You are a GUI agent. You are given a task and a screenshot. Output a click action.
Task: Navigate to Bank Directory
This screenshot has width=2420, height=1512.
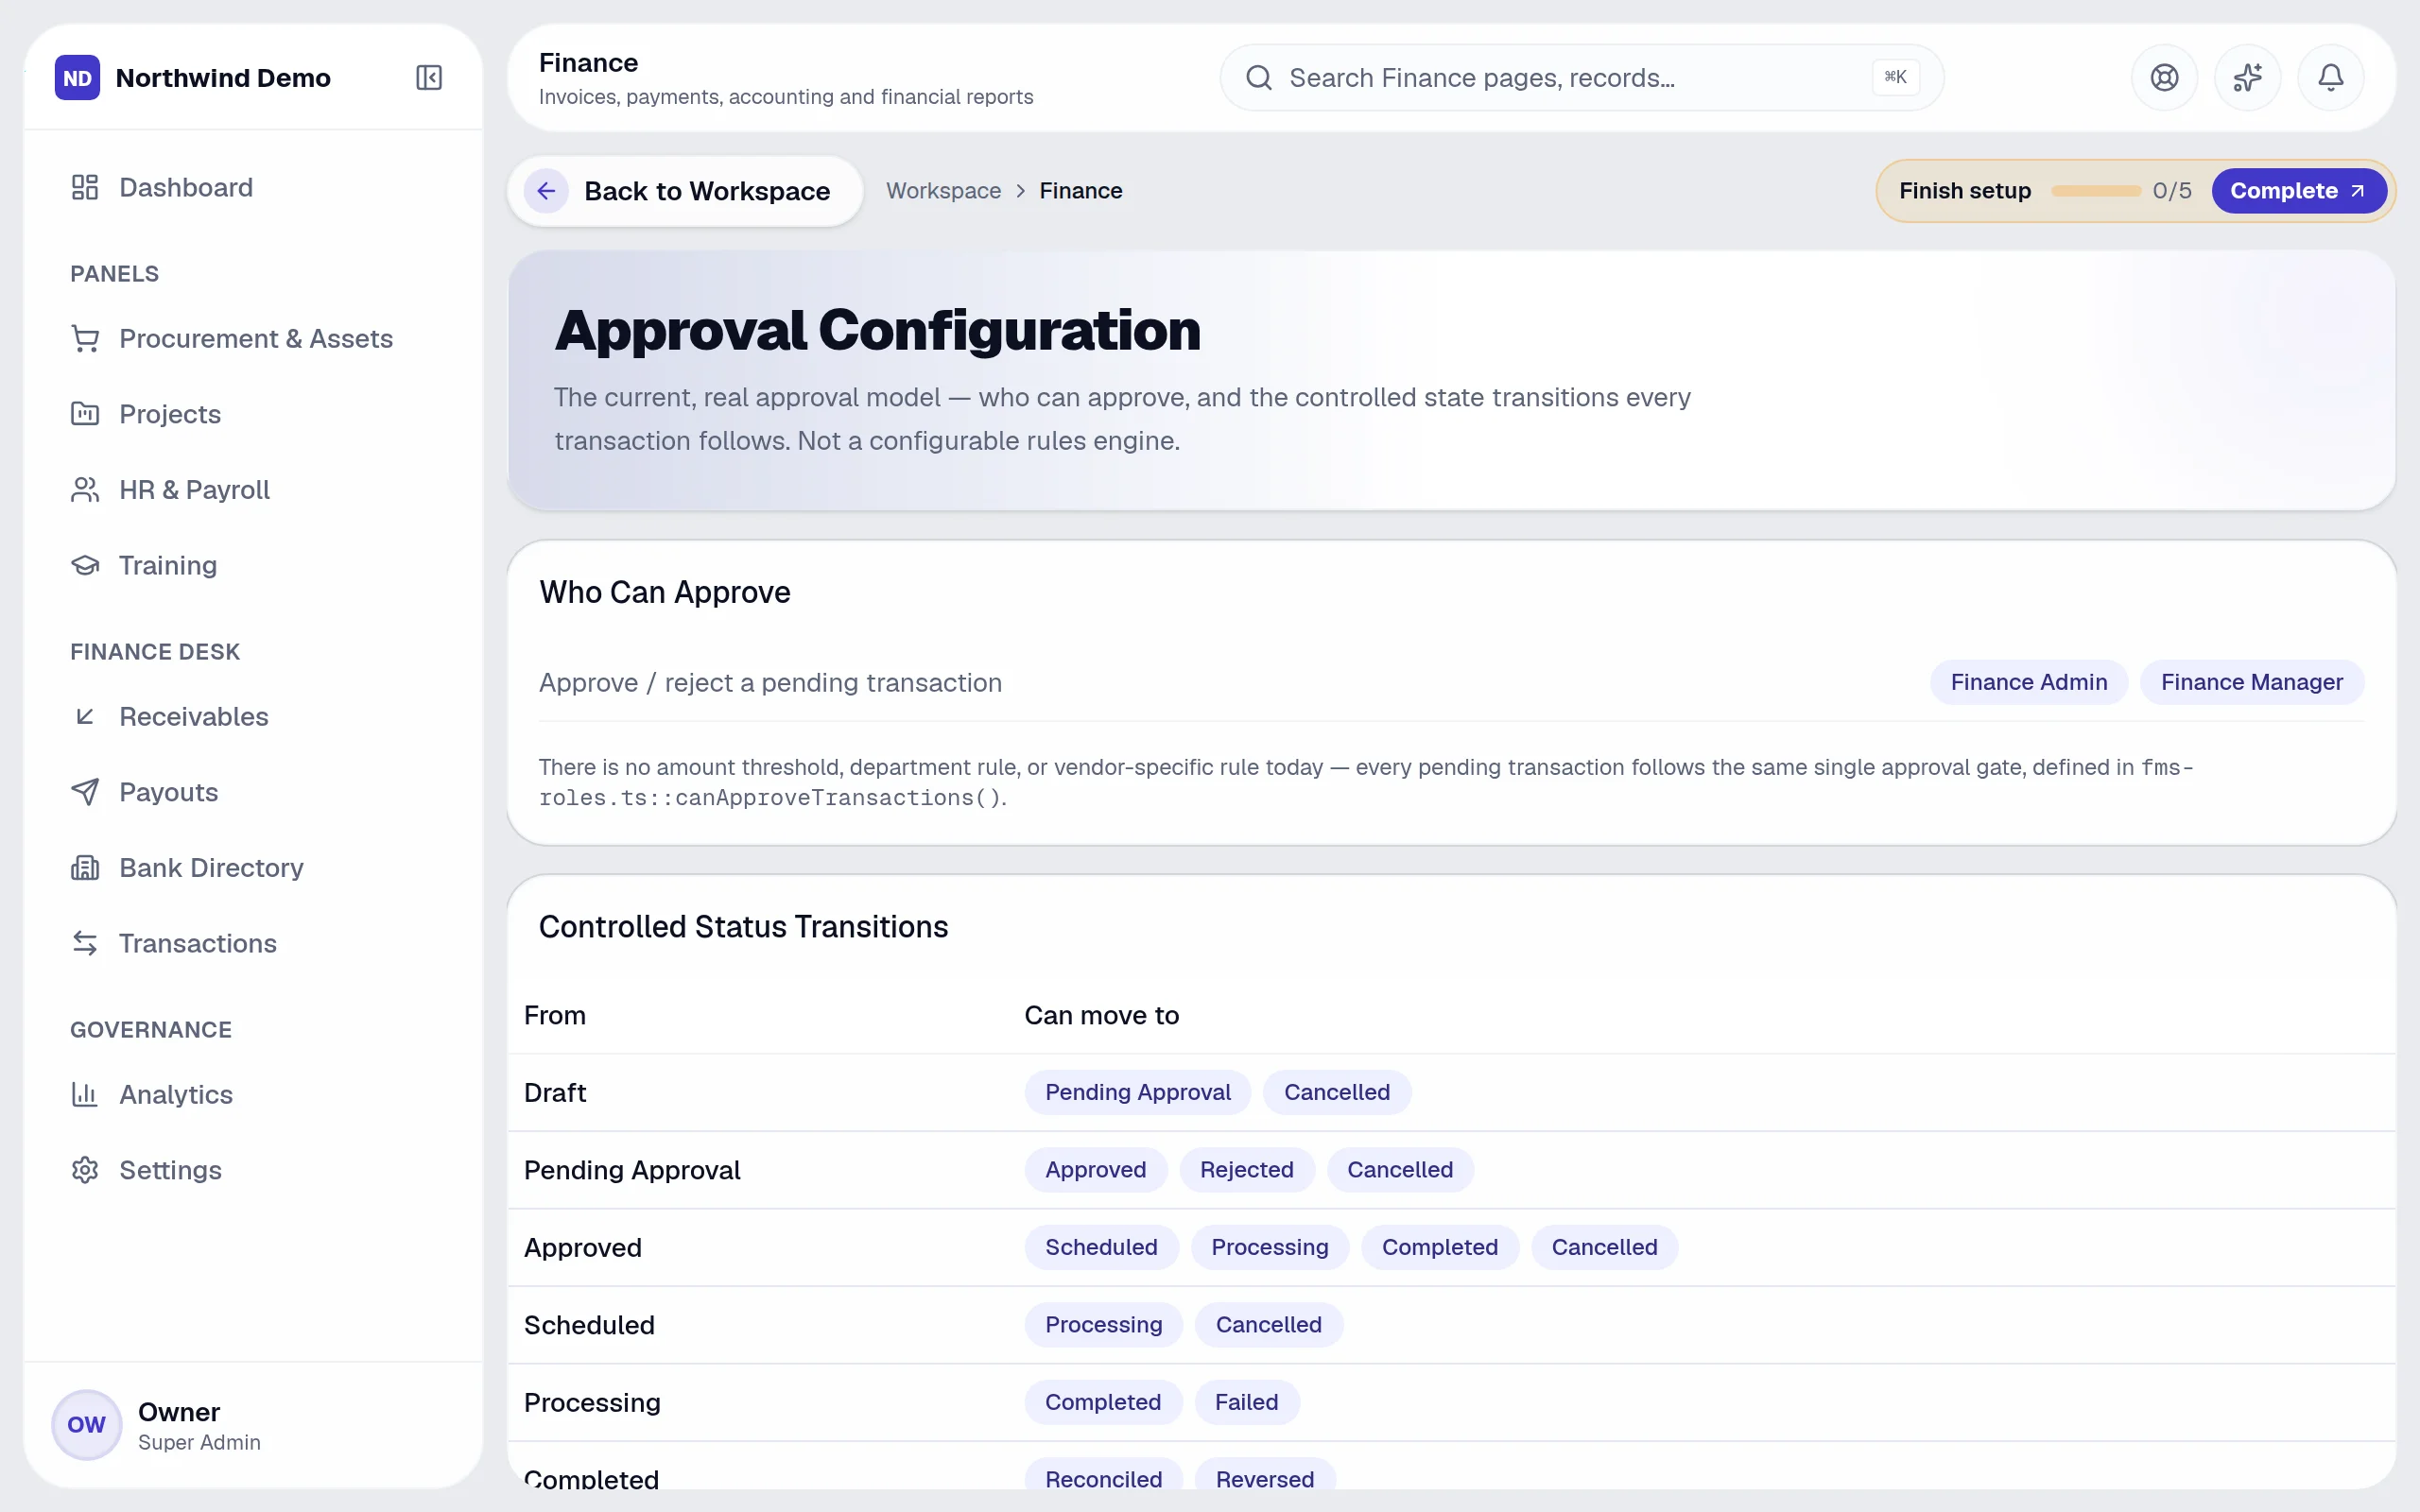253,868
